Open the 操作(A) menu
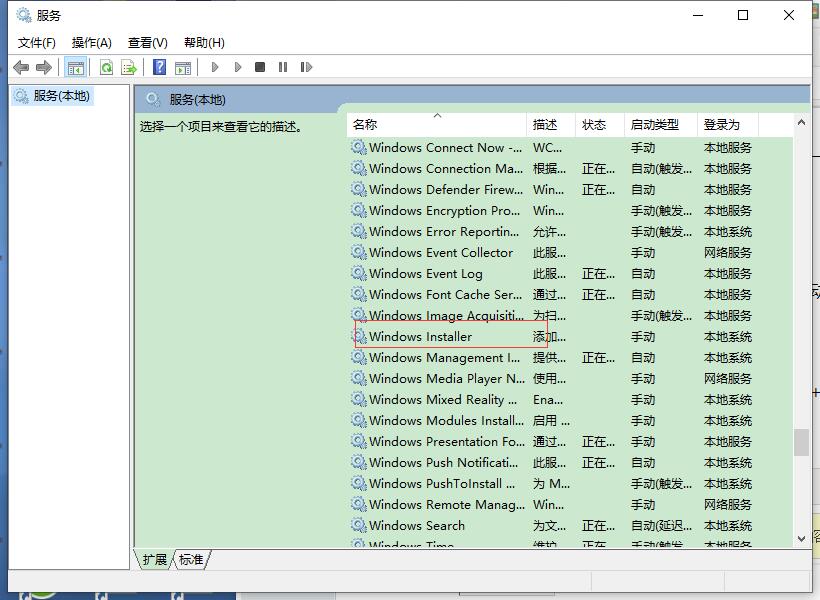 [92, 42]
